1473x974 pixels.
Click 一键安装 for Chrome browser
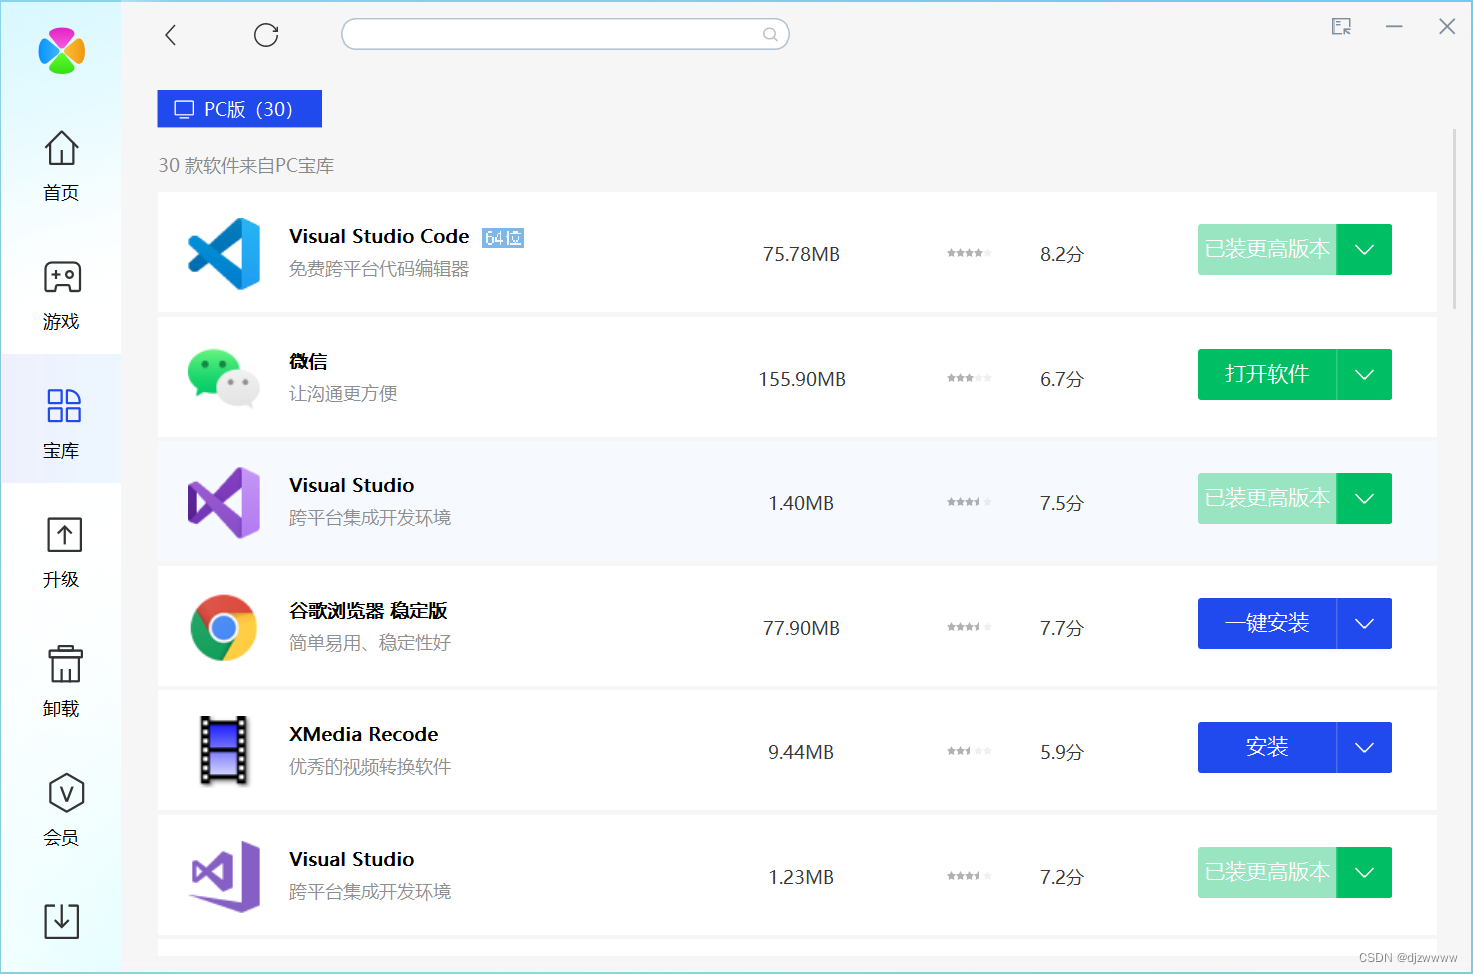tap(1267, 624)
